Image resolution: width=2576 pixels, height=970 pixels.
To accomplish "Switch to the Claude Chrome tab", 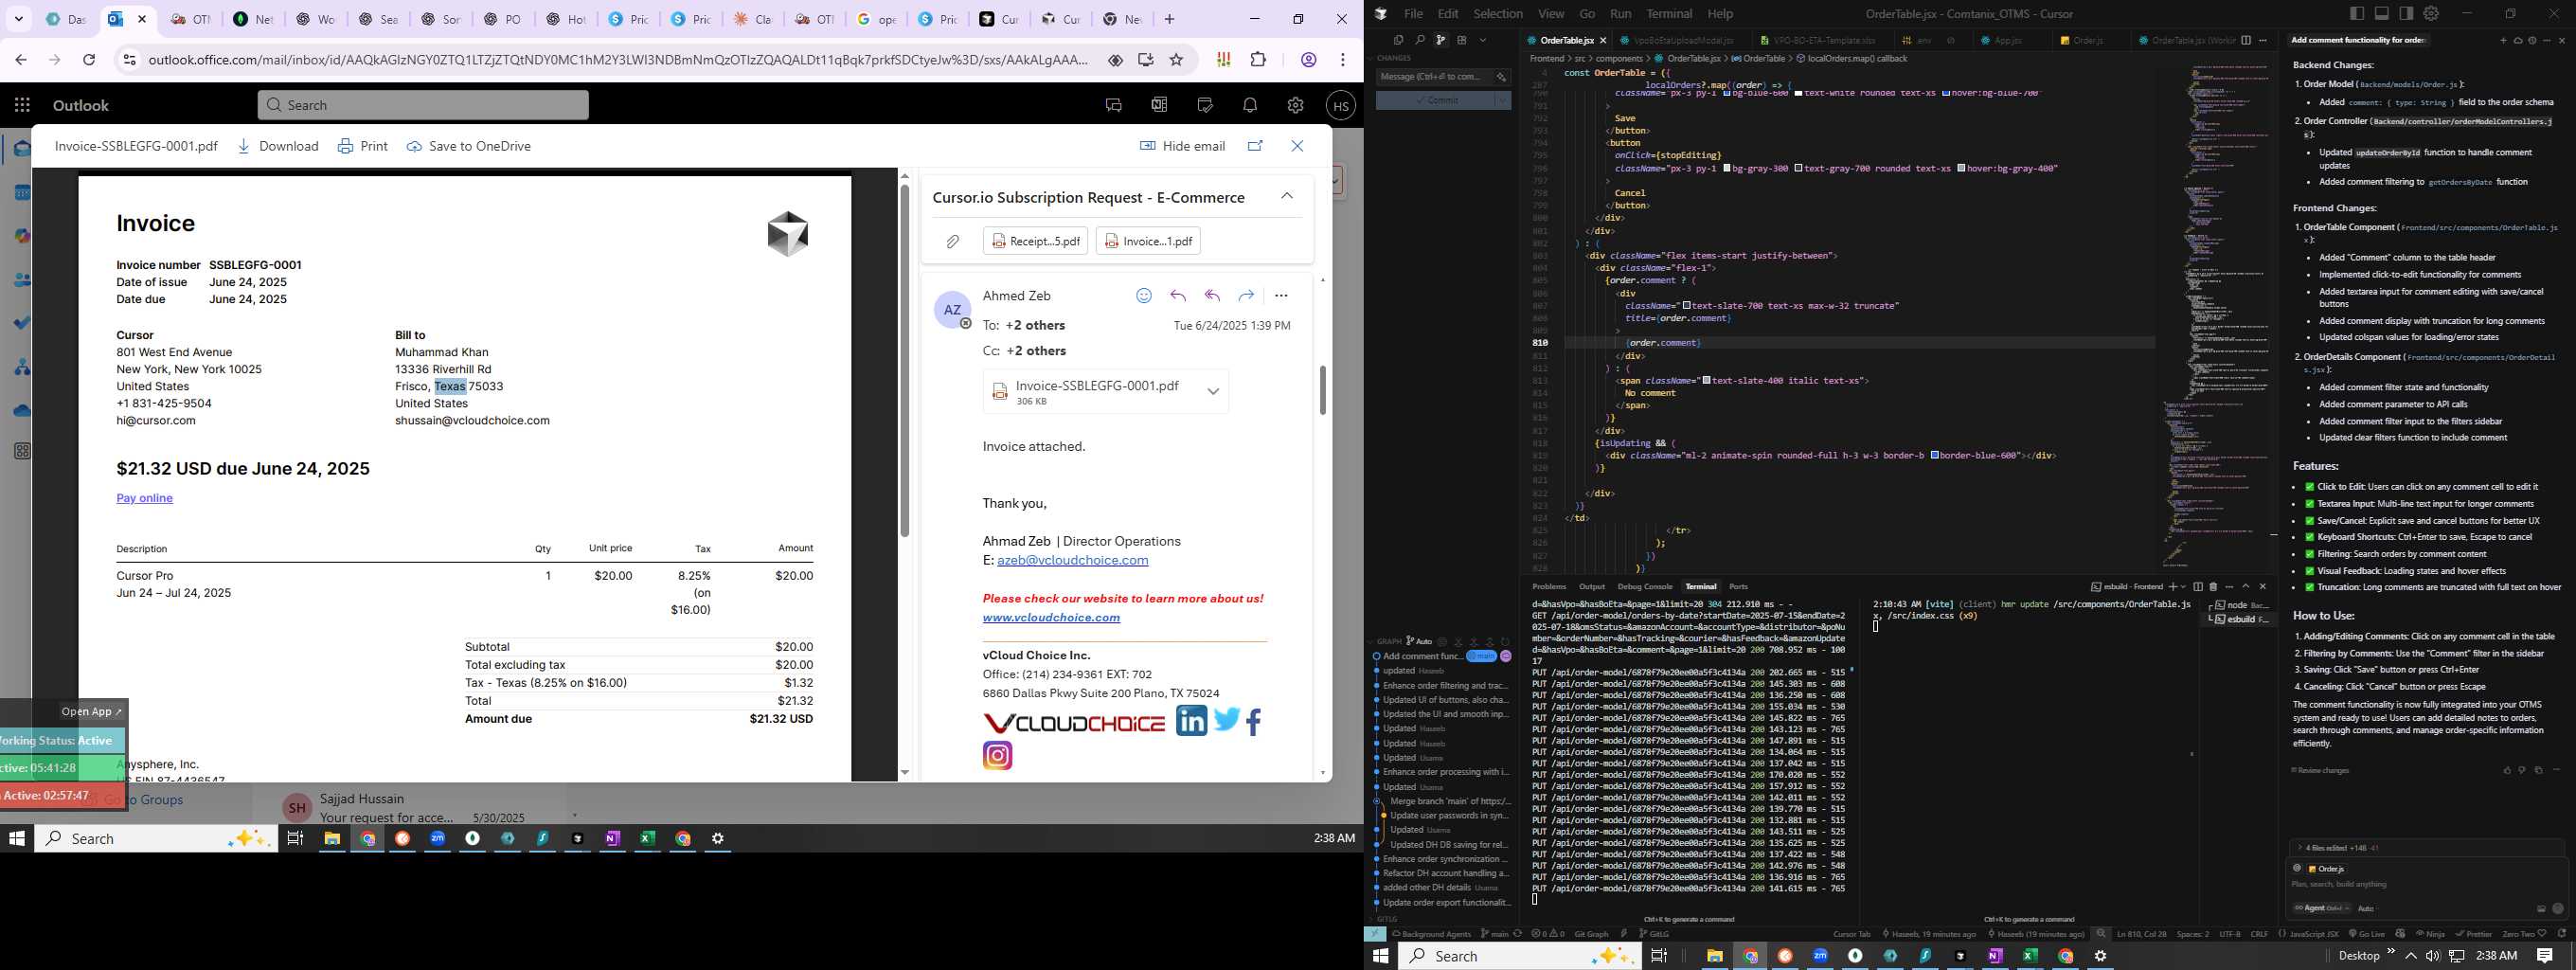I will (x=753, y=19).
